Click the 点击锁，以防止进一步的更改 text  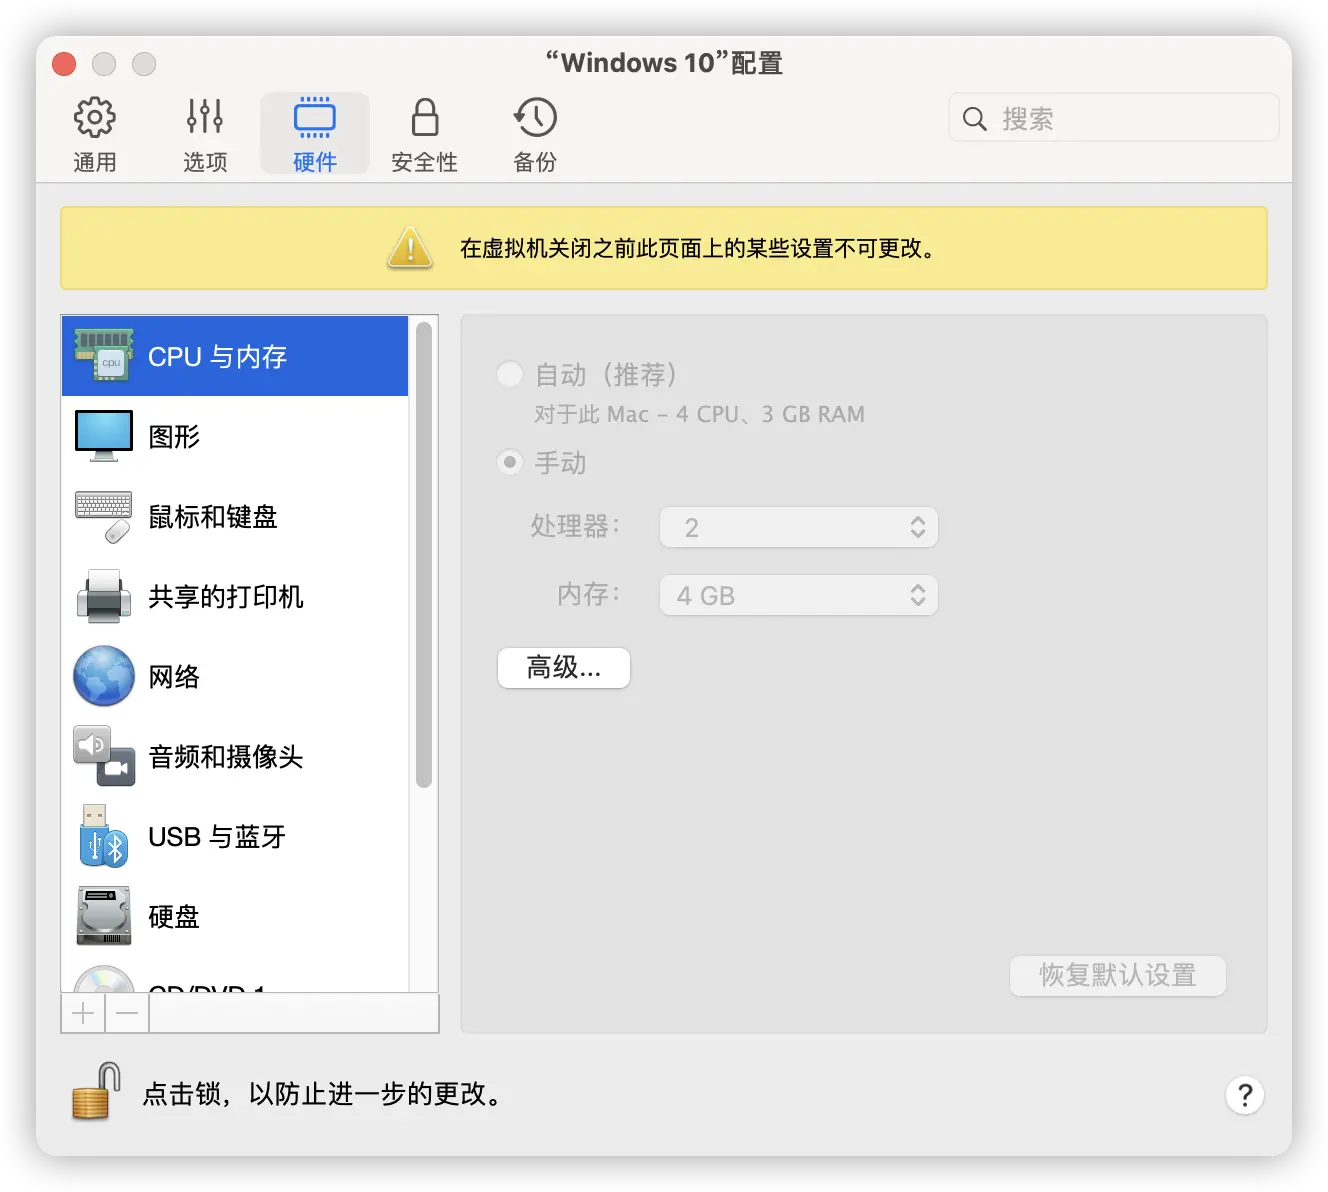pyautogui.click(x=324, y=1093)
